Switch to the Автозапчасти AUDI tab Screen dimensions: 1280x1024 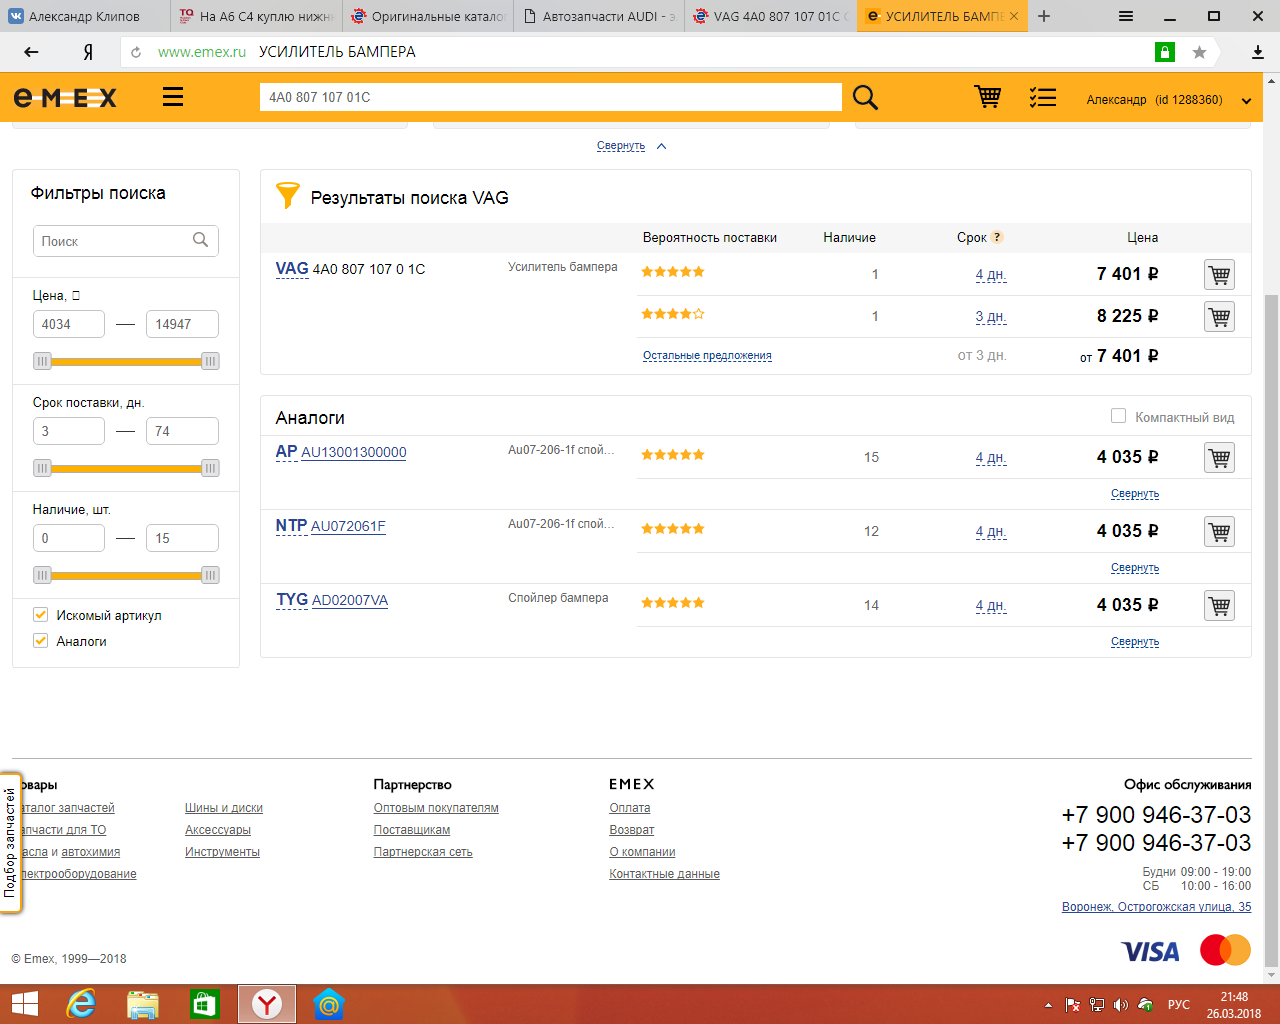coord(598,16)
